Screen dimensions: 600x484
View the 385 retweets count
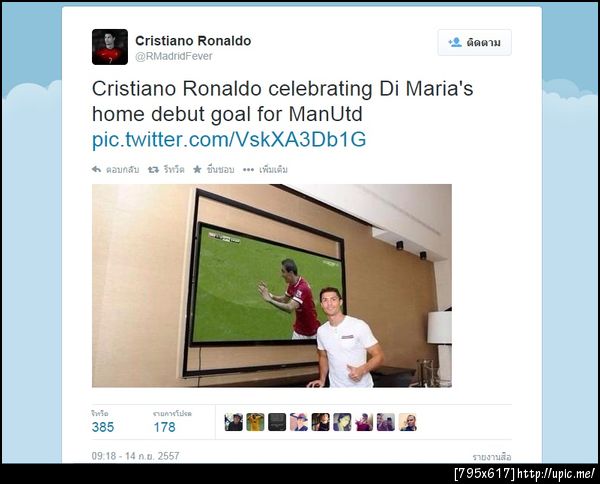pyautogui.click(x=103, y=427)
